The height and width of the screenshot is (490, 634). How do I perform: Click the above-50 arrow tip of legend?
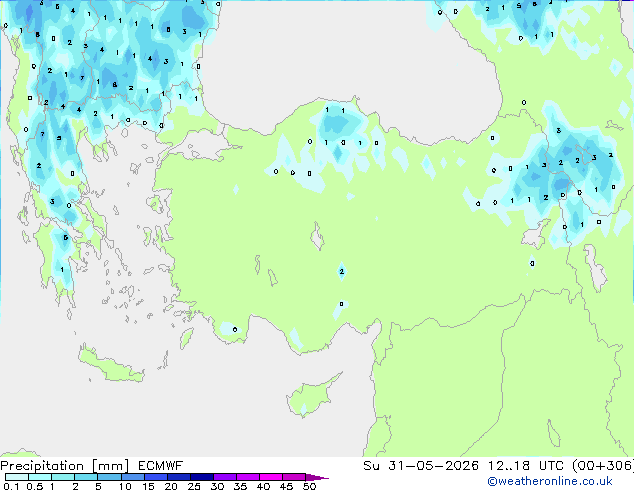pos(317,477)
